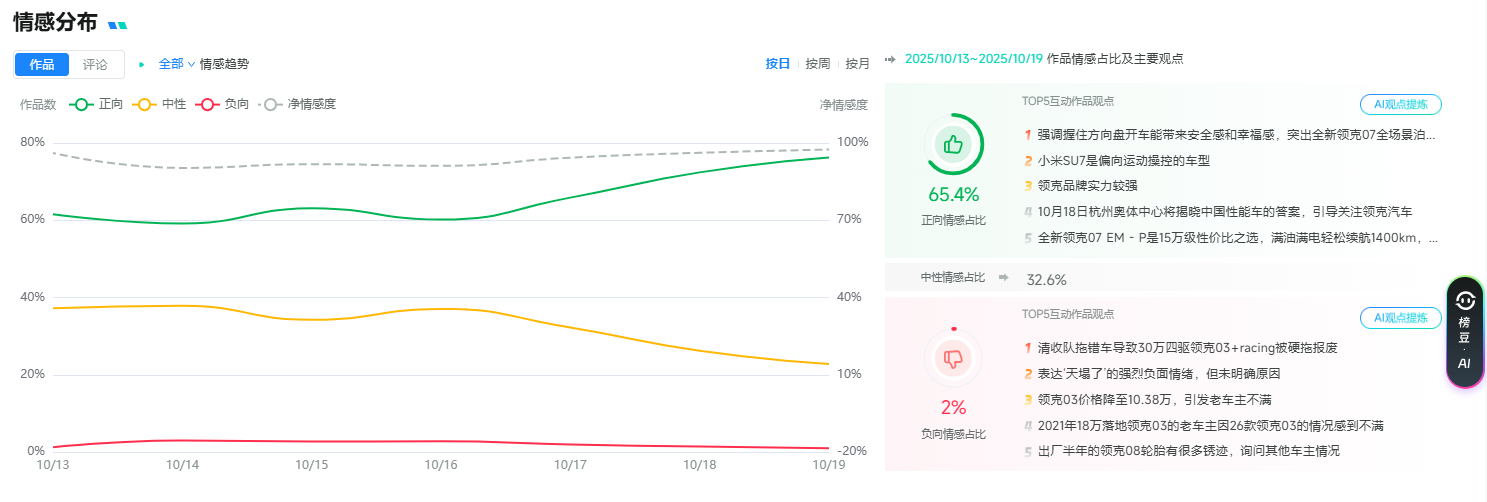Viewport: 1487px width, 502px height.
Task: Click the thumbs-down negative sentiment icon
Action: click(x=953, y=358)
